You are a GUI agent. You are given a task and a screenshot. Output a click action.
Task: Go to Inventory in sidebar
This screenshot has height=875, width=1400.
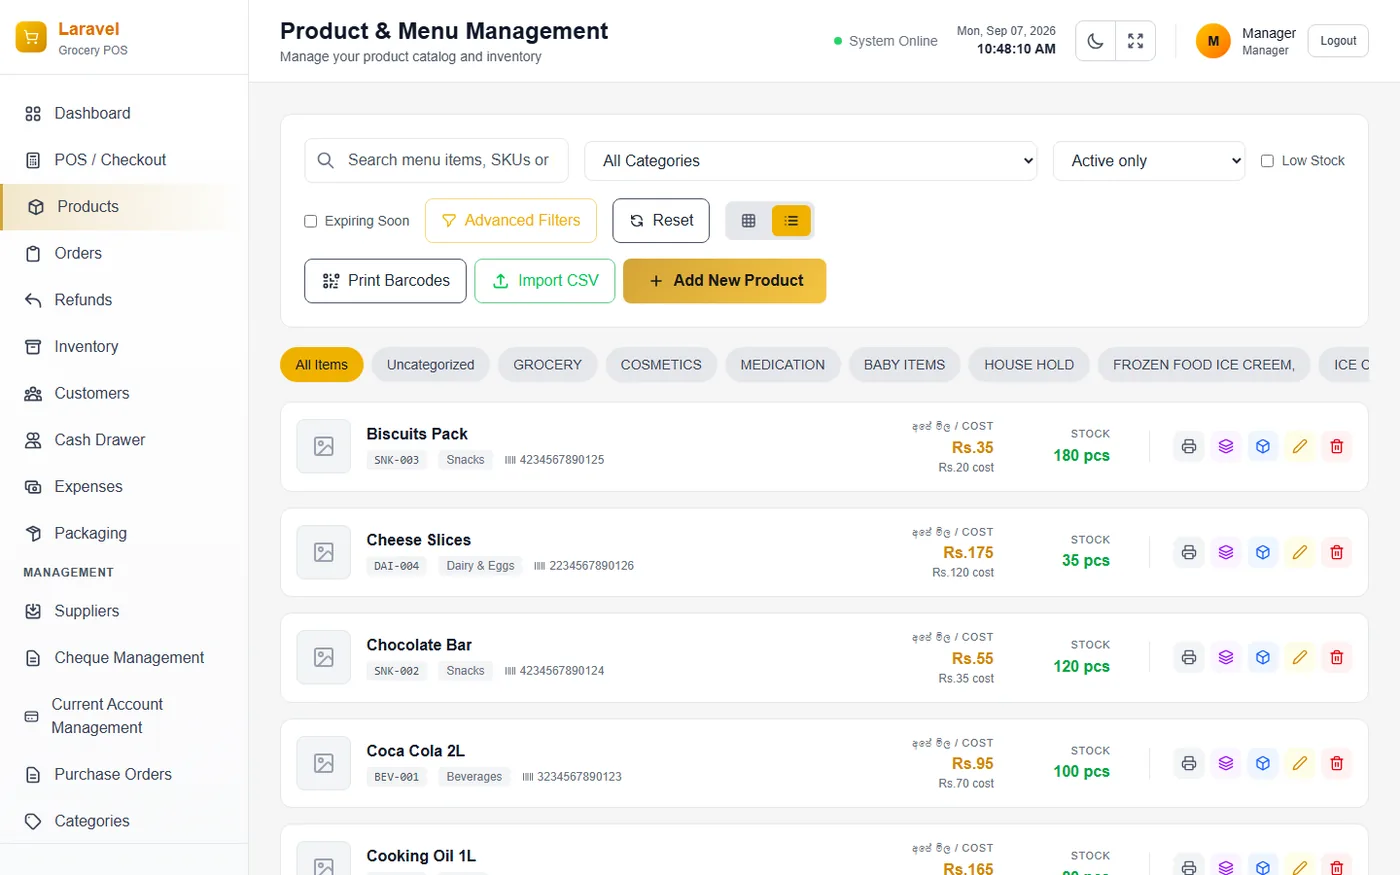pos(124,347)
